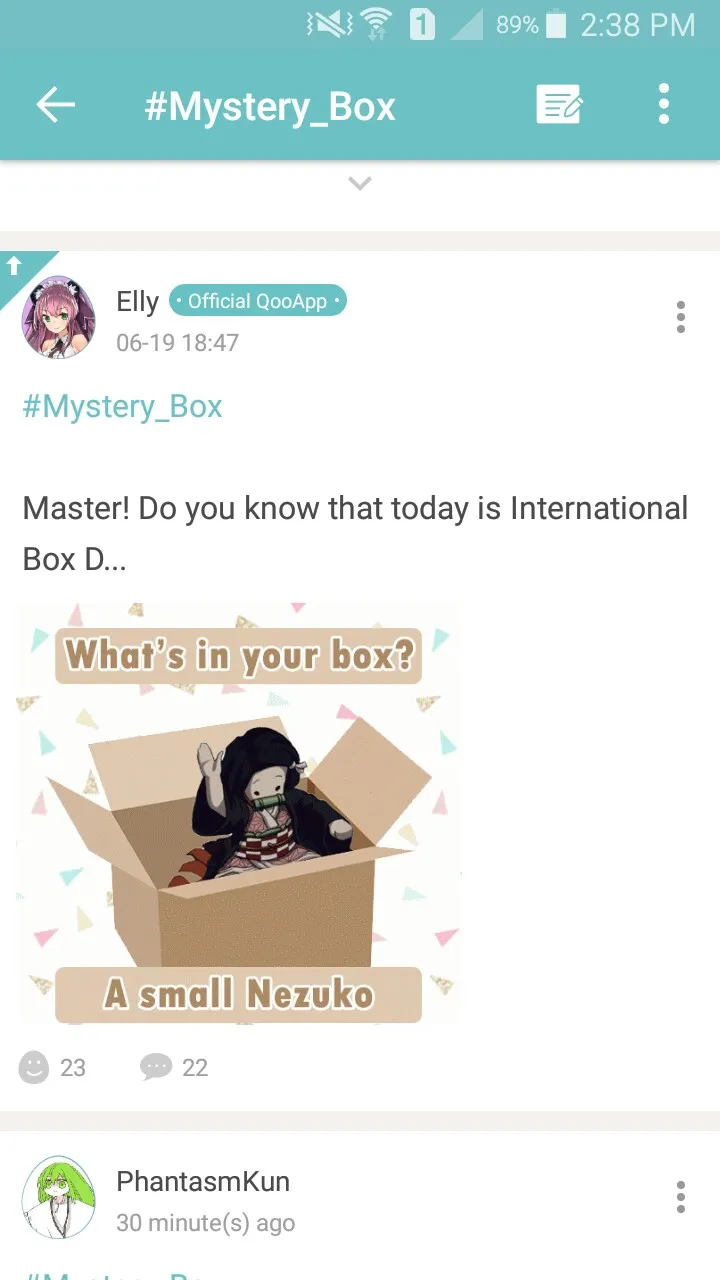Tap the #Mystery_Box hashtag link in Elly's post
Viewport: 720px width, 1280px height.
point(122,407)
